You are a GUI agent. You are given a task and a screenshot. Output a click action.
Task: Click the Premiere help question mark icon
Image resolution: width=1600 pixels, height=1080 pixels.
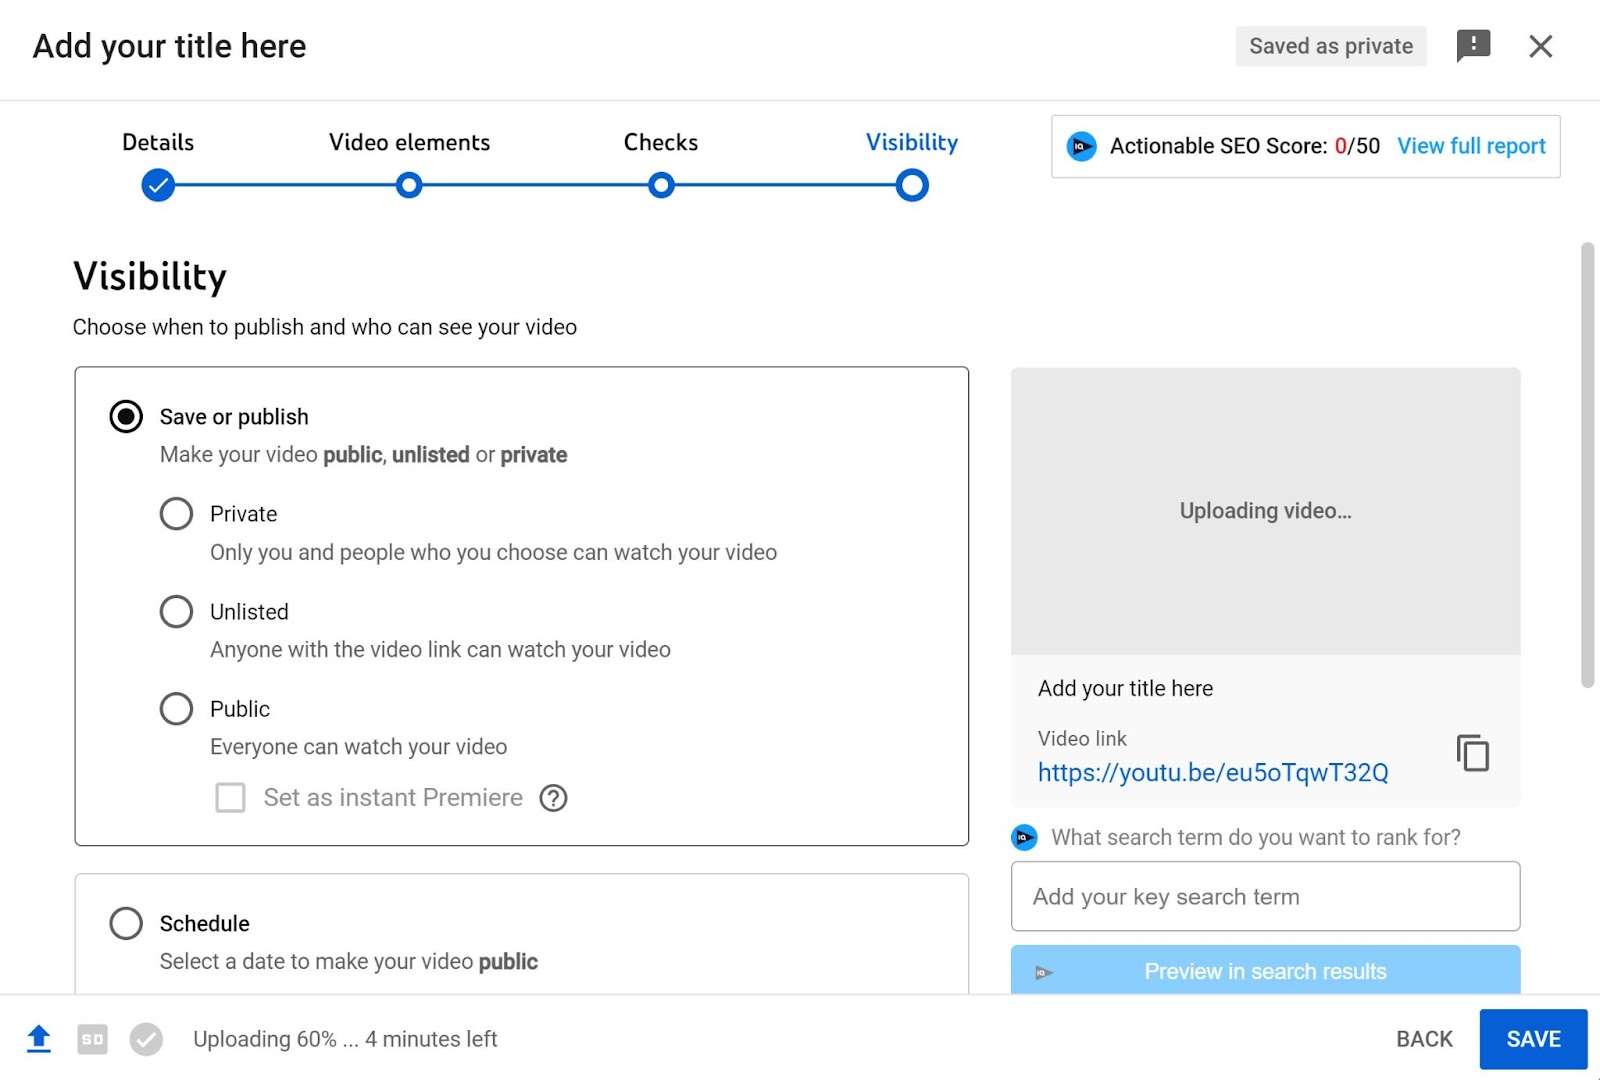(553, 798)
